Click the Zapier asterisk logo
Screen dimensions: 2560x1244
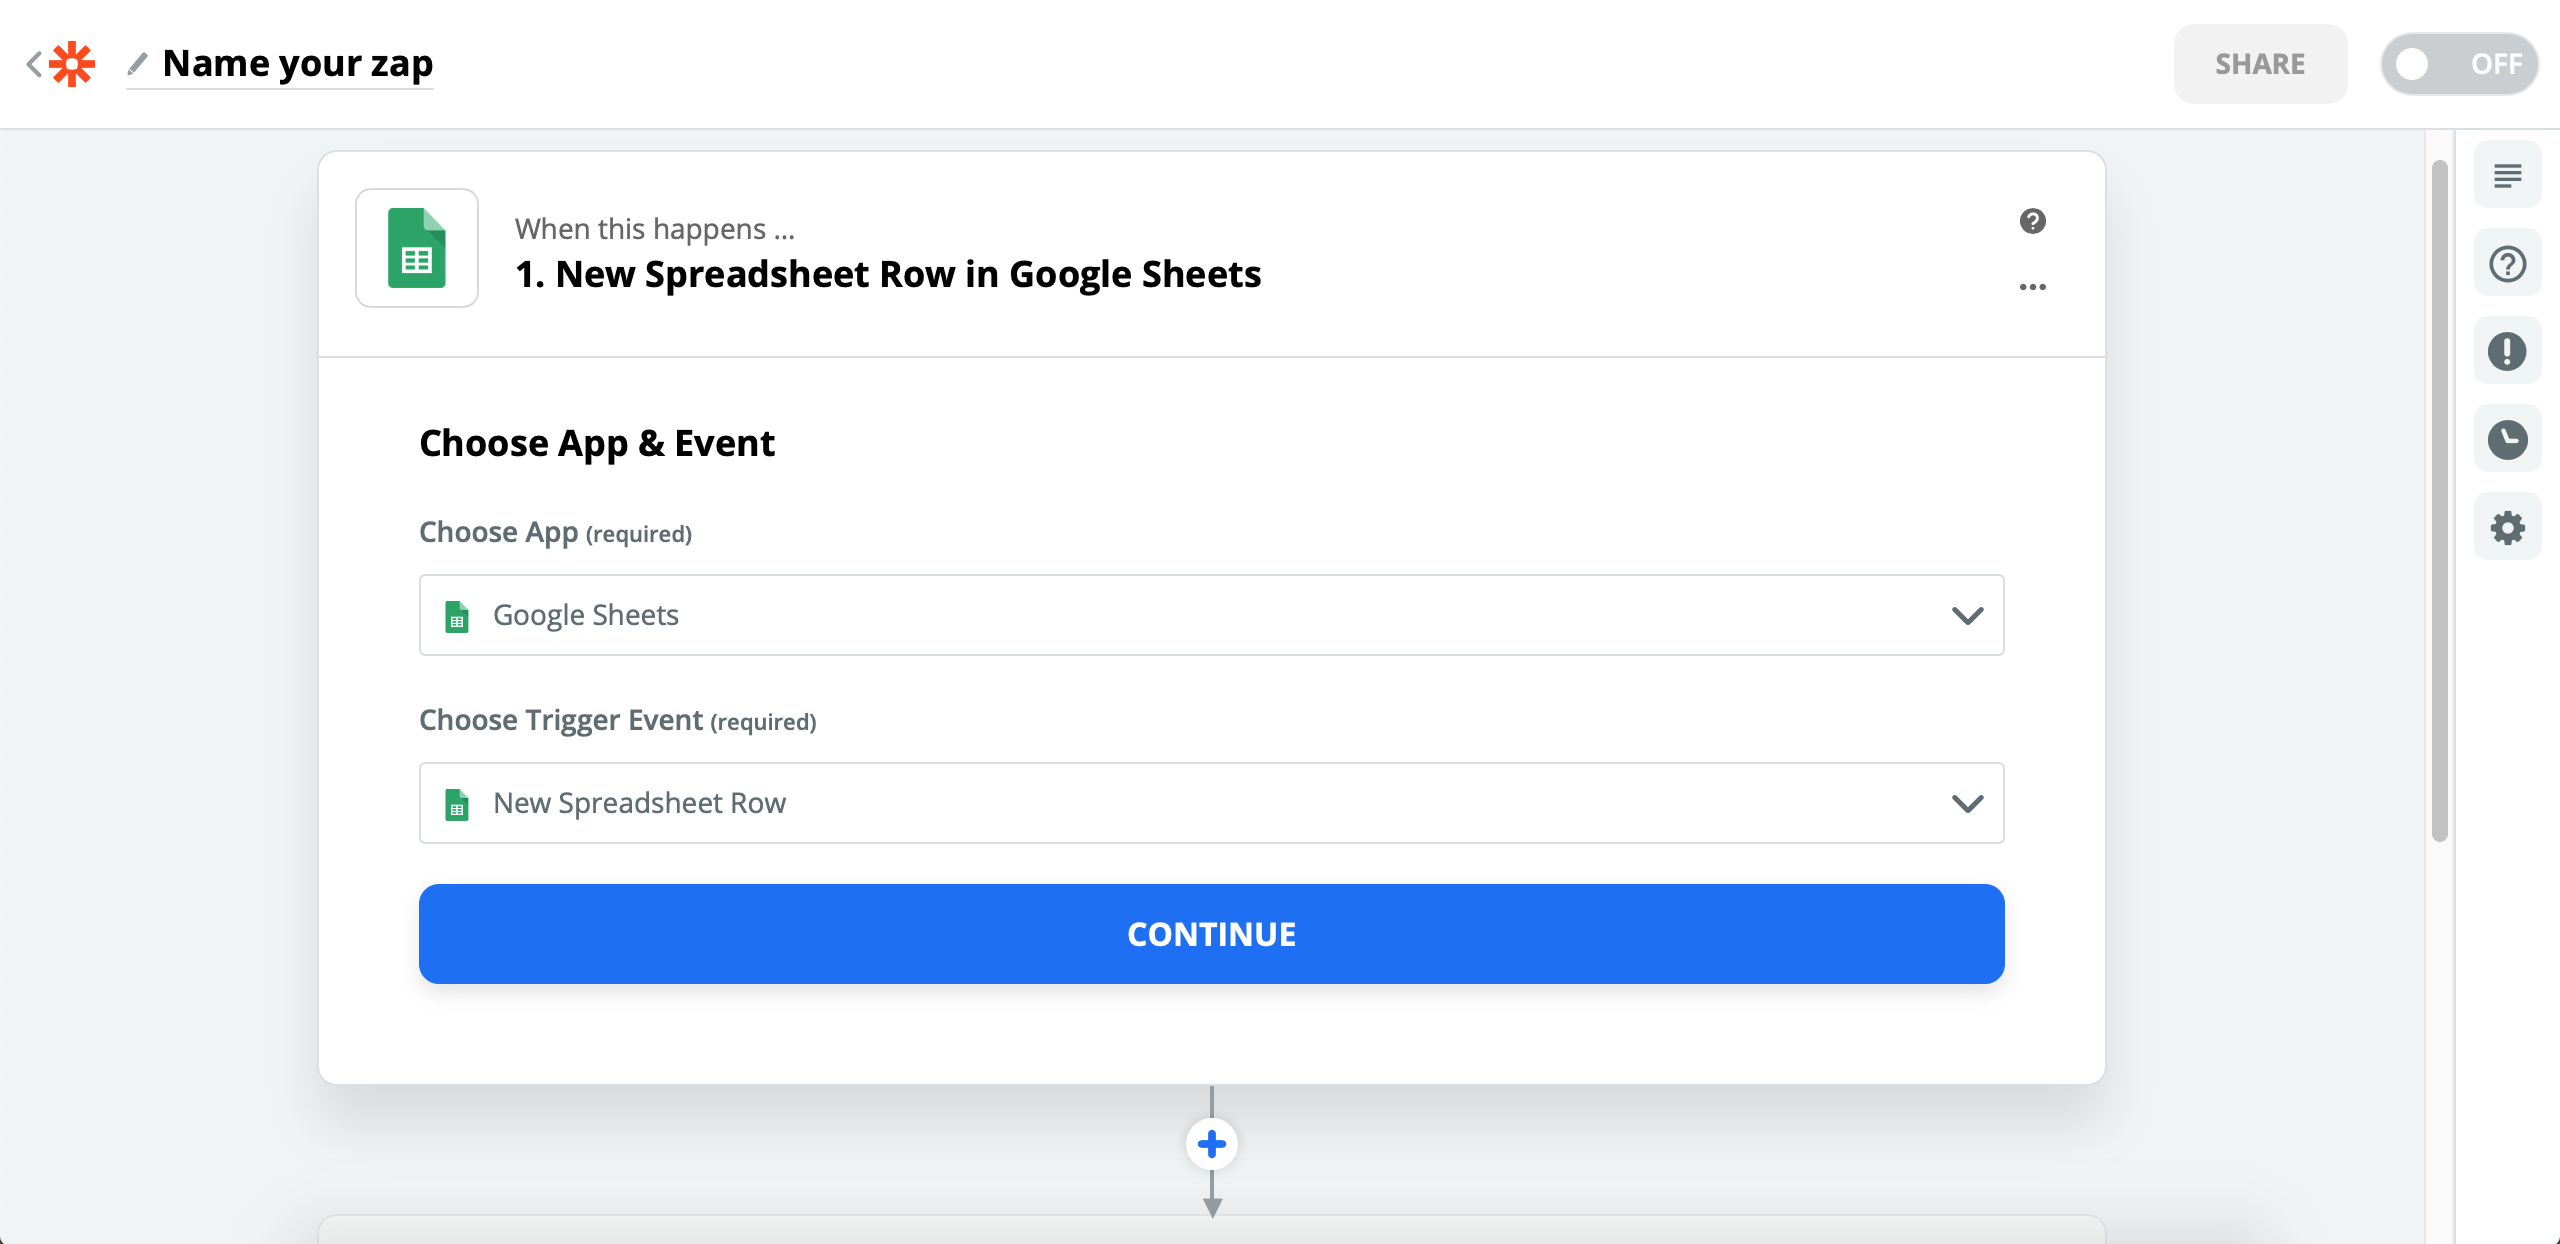[x=72, y=64]
